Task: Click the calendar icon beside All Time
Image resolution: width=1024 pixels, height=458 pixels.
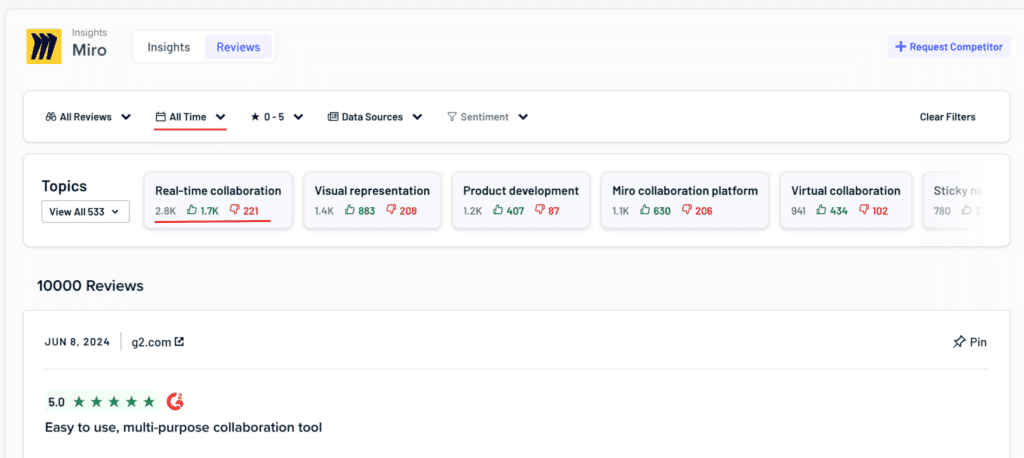Action: tap(161, 117)
